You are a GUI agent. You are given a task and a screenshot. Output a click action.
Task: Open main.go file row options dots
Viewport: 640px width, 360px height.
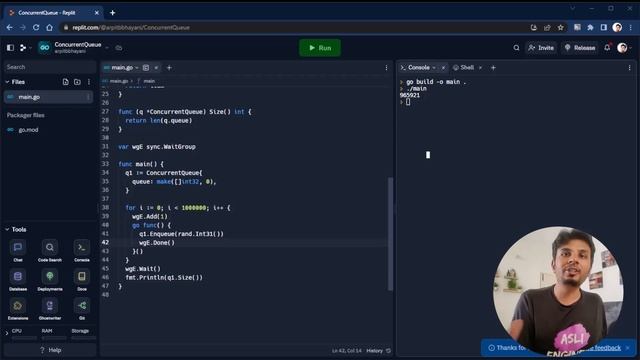pyautogui.click(x=88, y=97)
